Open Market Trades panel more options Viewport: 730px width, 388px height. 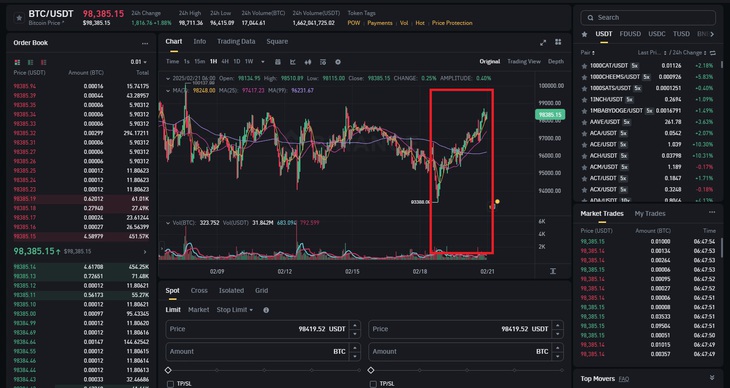click(712, 212)
